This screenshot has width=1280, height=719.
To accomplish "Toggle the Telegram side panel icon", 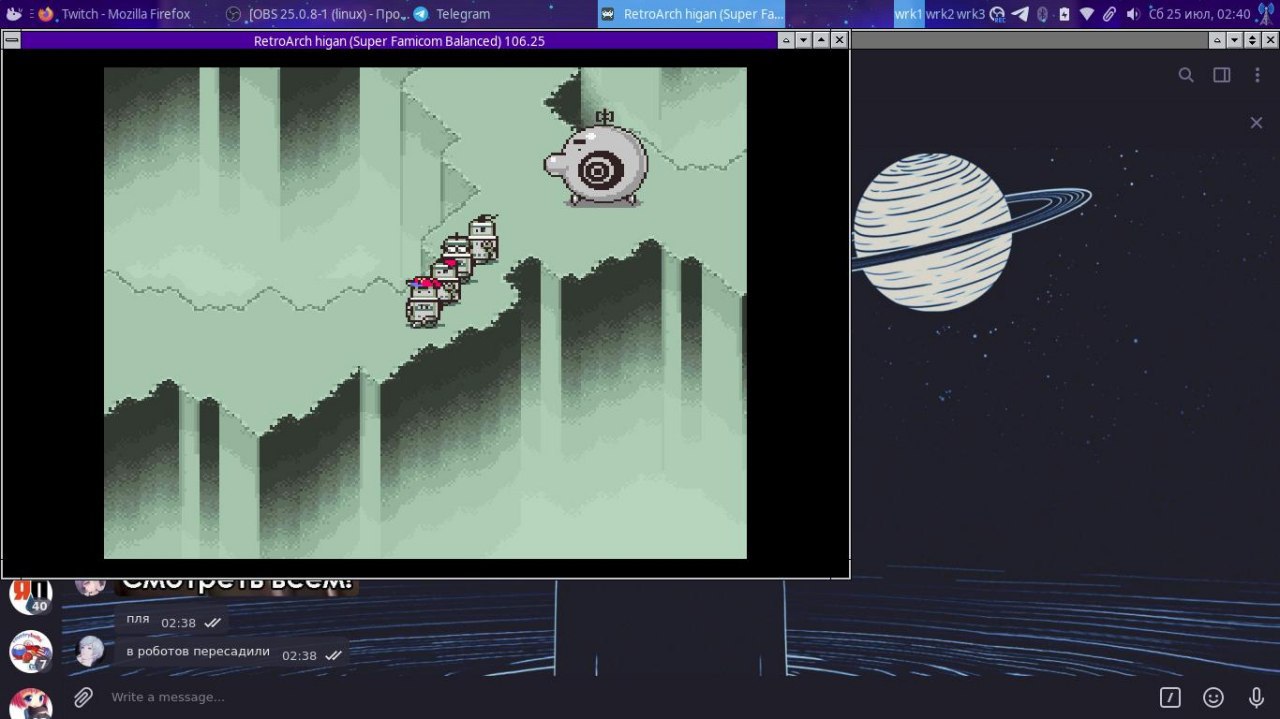I will point(1221,75).
